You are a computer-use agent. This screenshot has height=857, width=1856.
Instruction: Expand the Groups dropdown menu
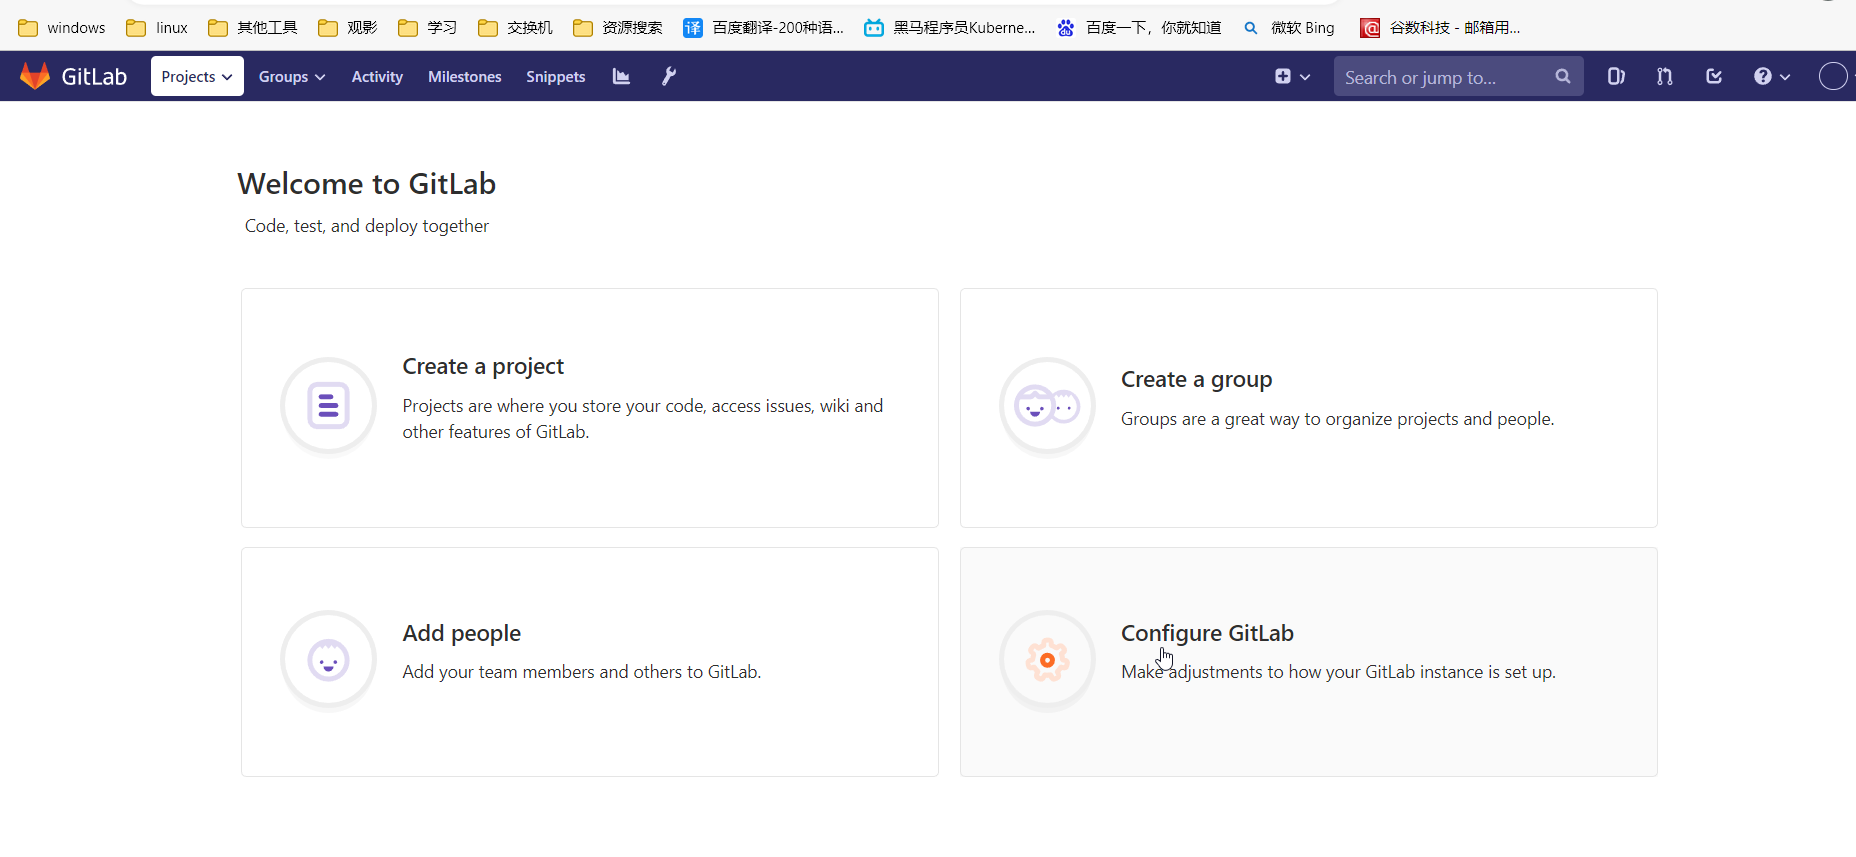coord(292,76)
